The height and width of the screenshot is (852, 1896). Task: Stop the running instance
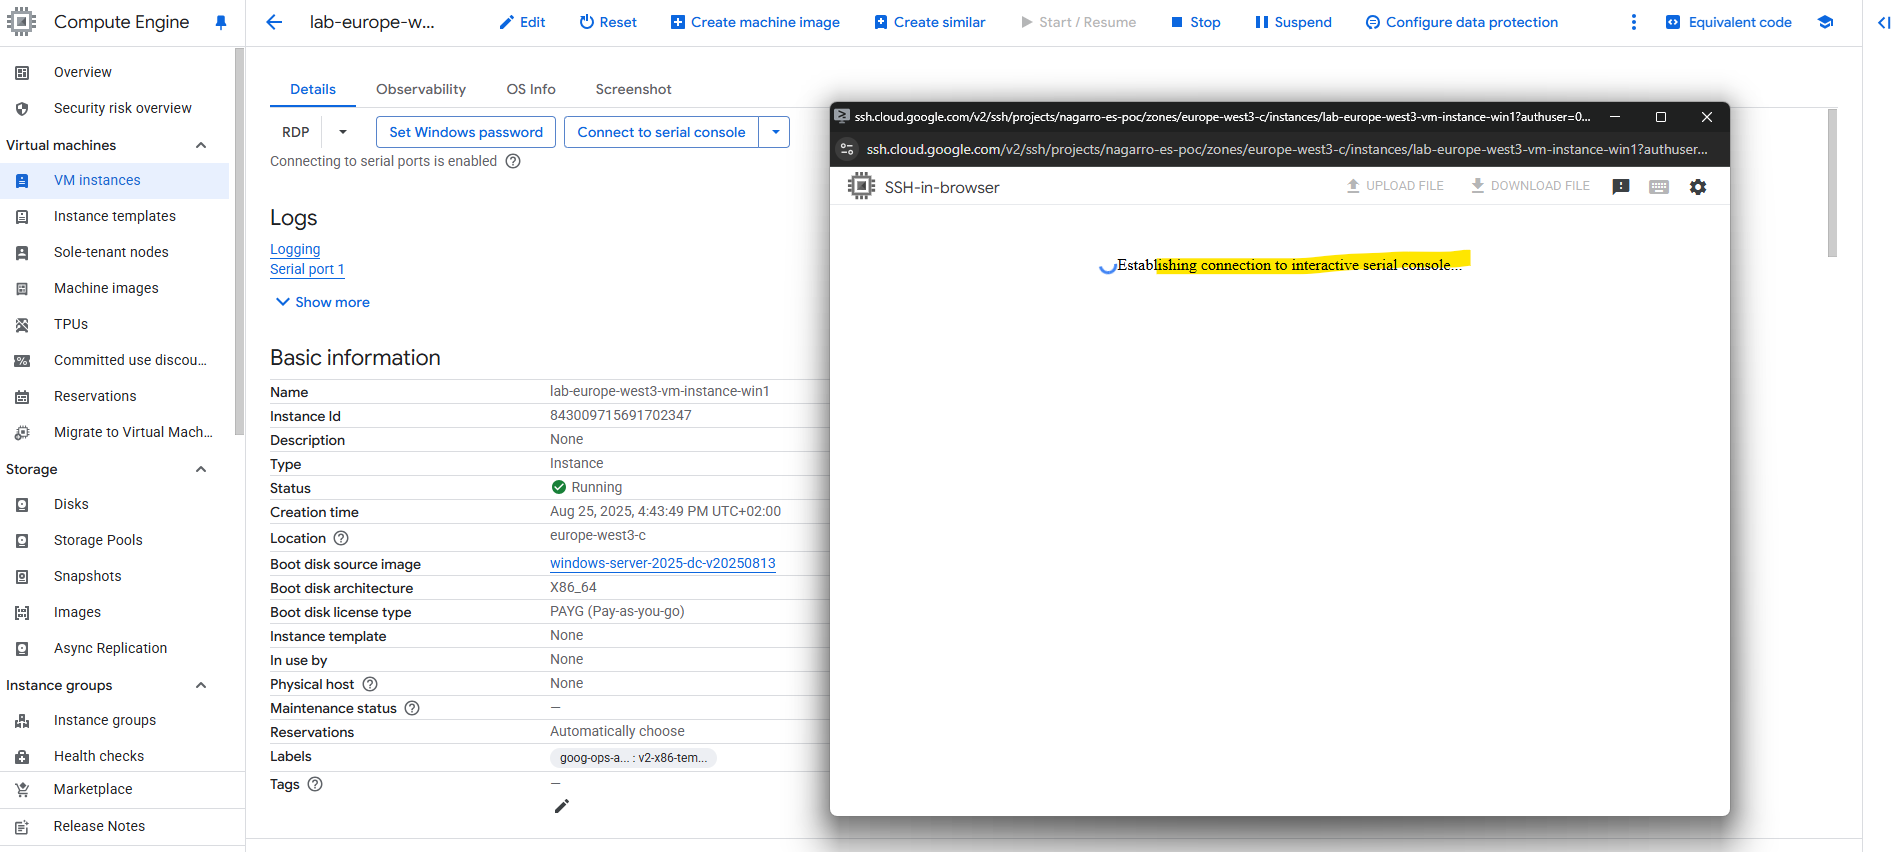click(1196, 22)
